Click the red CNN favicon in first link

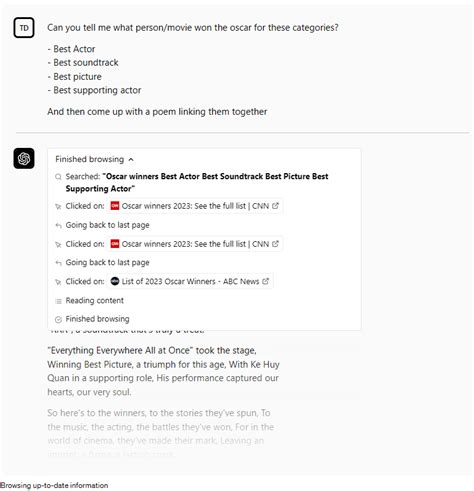[115, 206]
